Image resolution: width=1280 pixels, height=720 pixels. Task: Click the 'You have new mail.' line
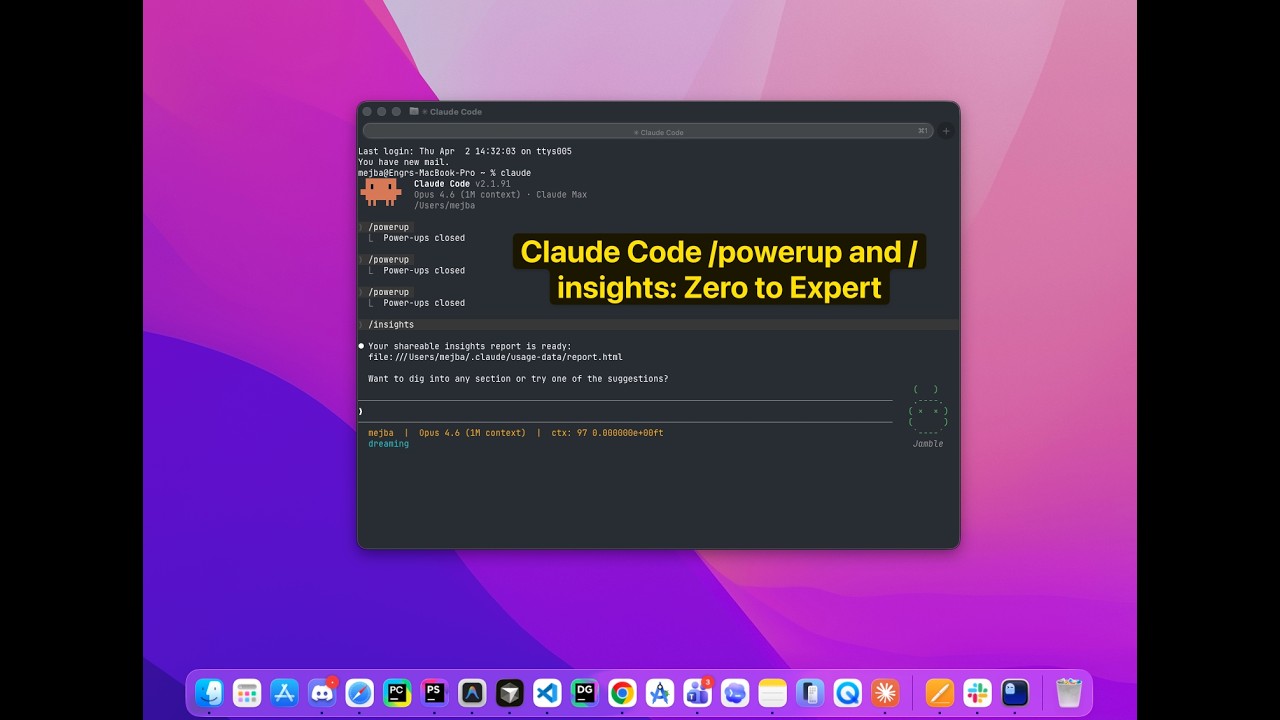(404, 162)
